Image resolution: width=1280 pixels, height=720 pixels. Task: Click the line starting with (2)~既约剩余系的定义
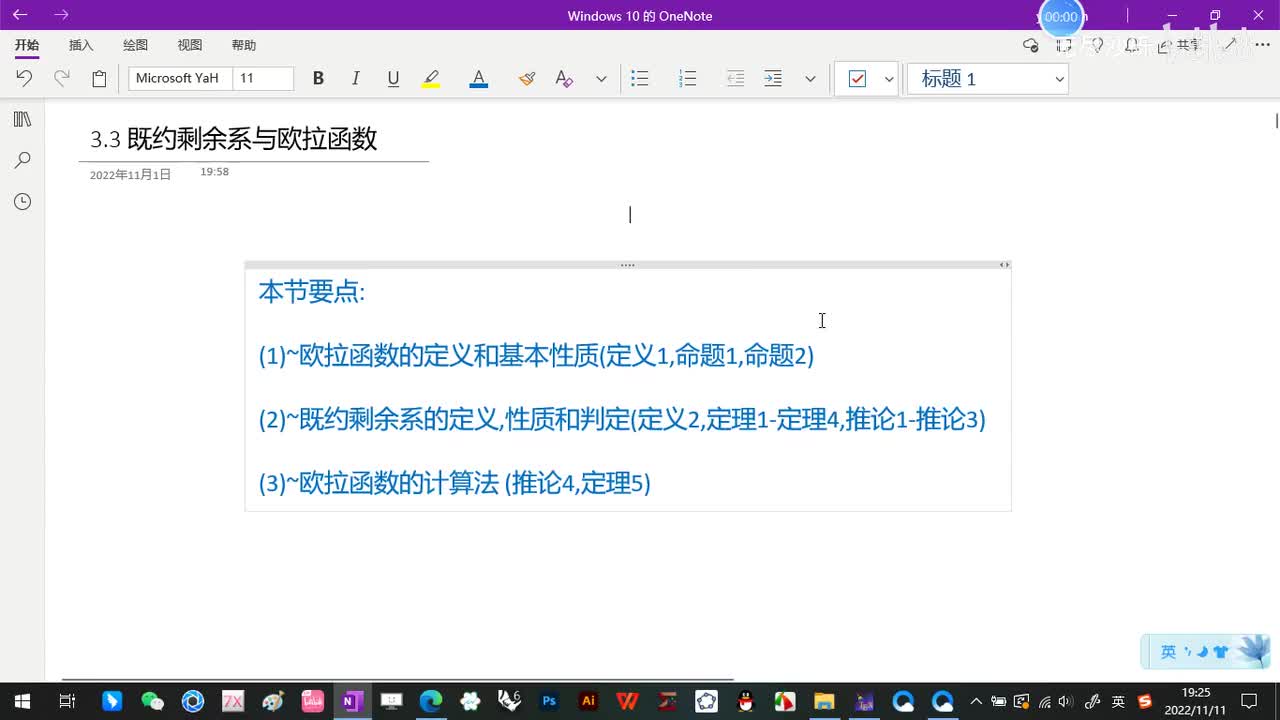pyautogui.click(x=622, y=419)
